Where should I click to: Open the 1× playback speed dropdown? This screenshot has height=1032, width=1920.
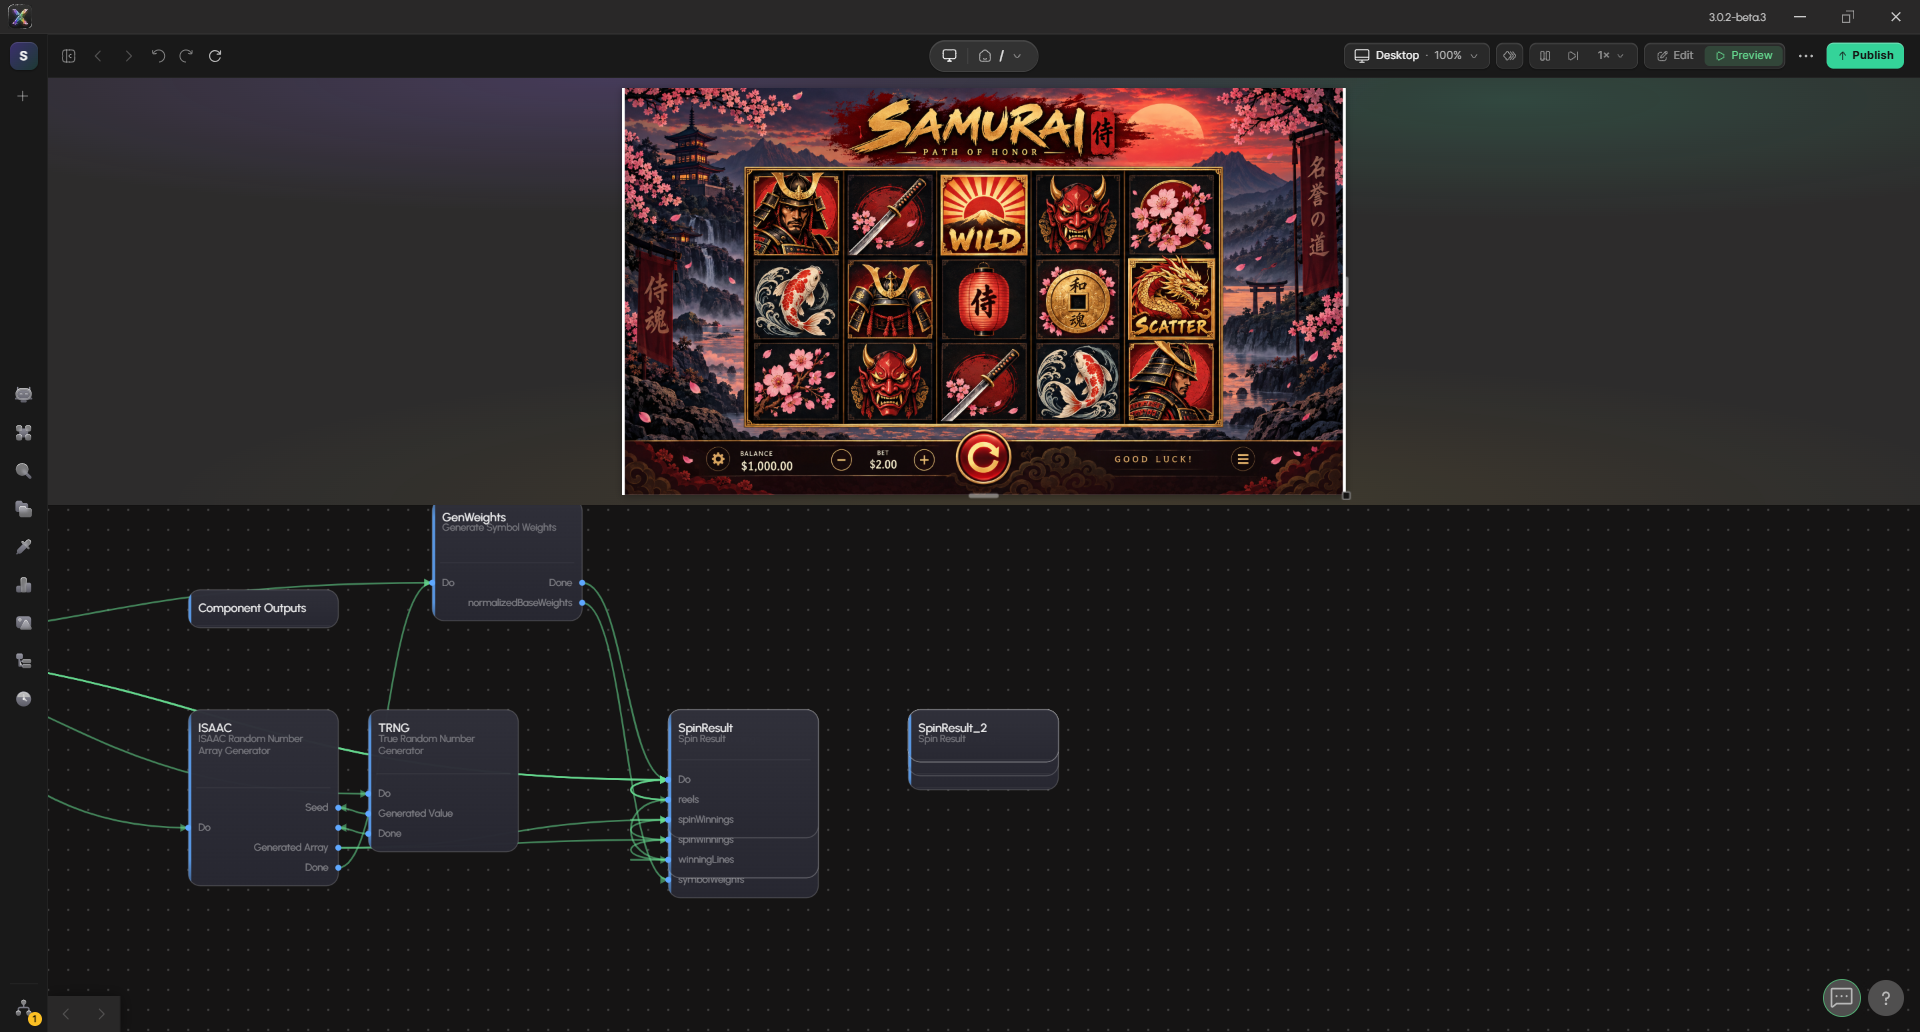coord(1610,56)
